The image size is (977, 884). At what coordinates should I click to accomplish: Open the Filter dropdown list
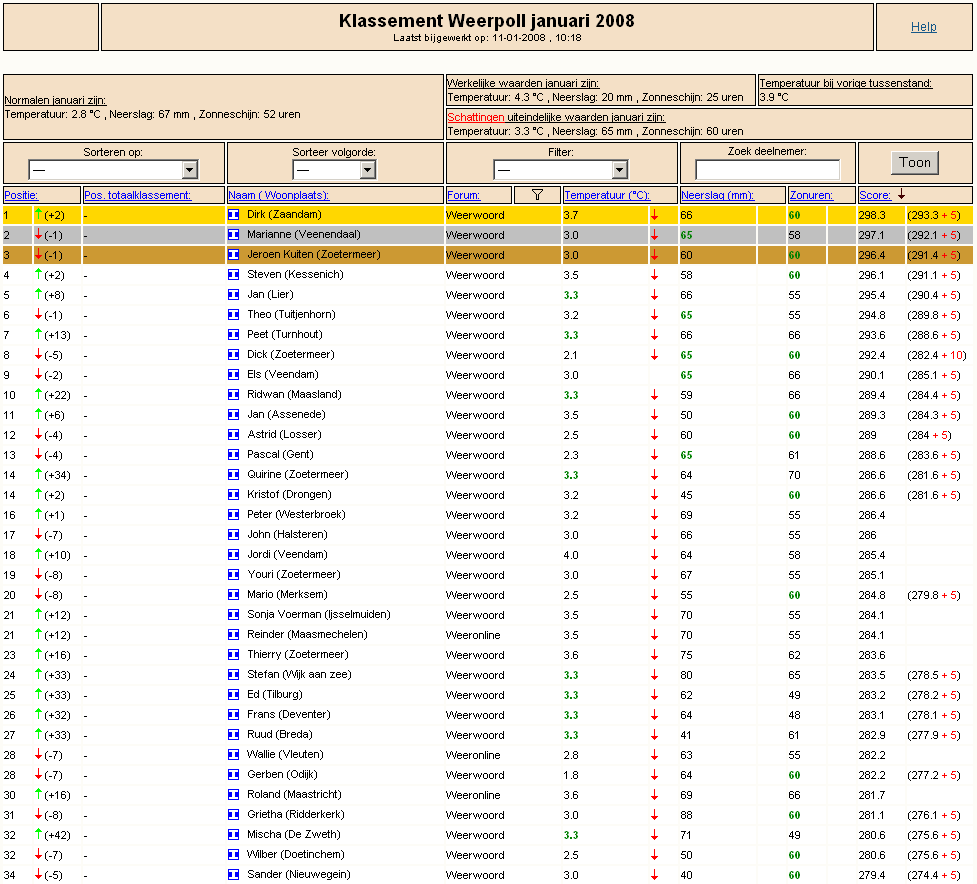[561, 169]
